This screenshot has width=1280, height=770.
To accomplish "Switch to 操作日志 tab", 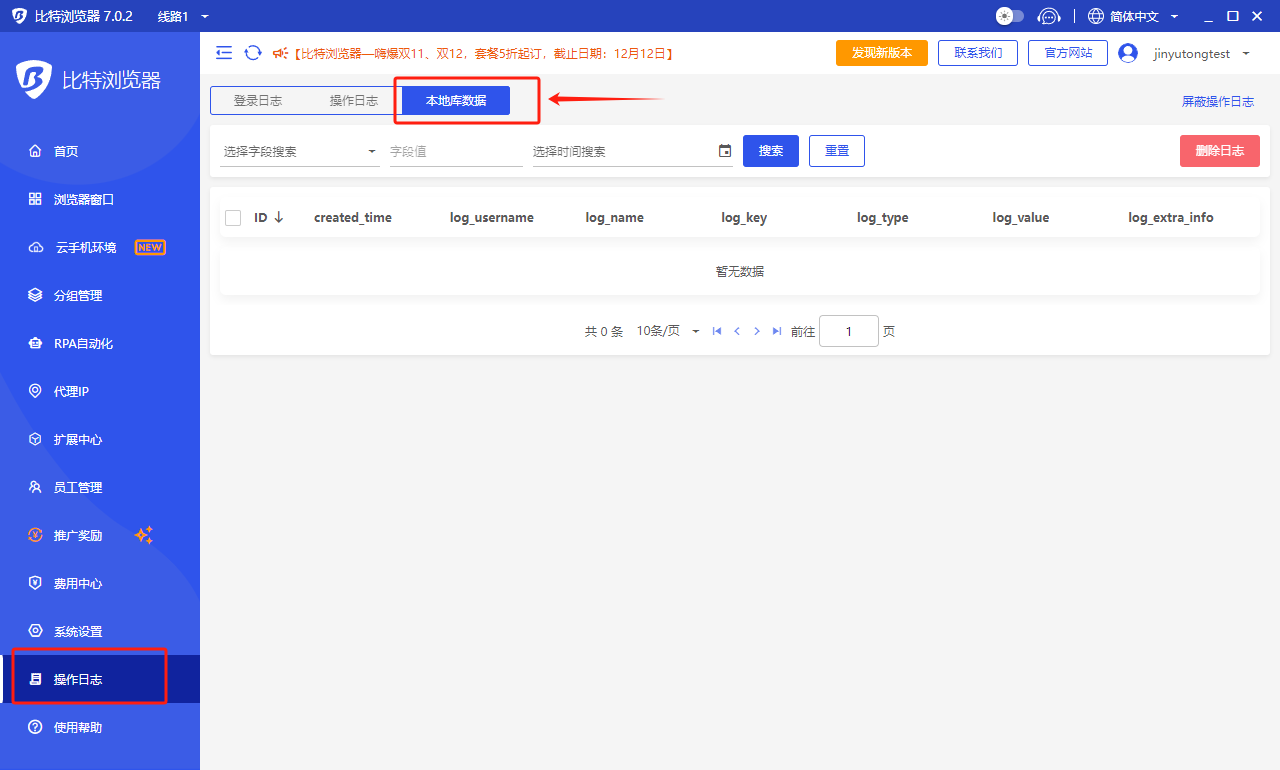I will pos(354,100).
